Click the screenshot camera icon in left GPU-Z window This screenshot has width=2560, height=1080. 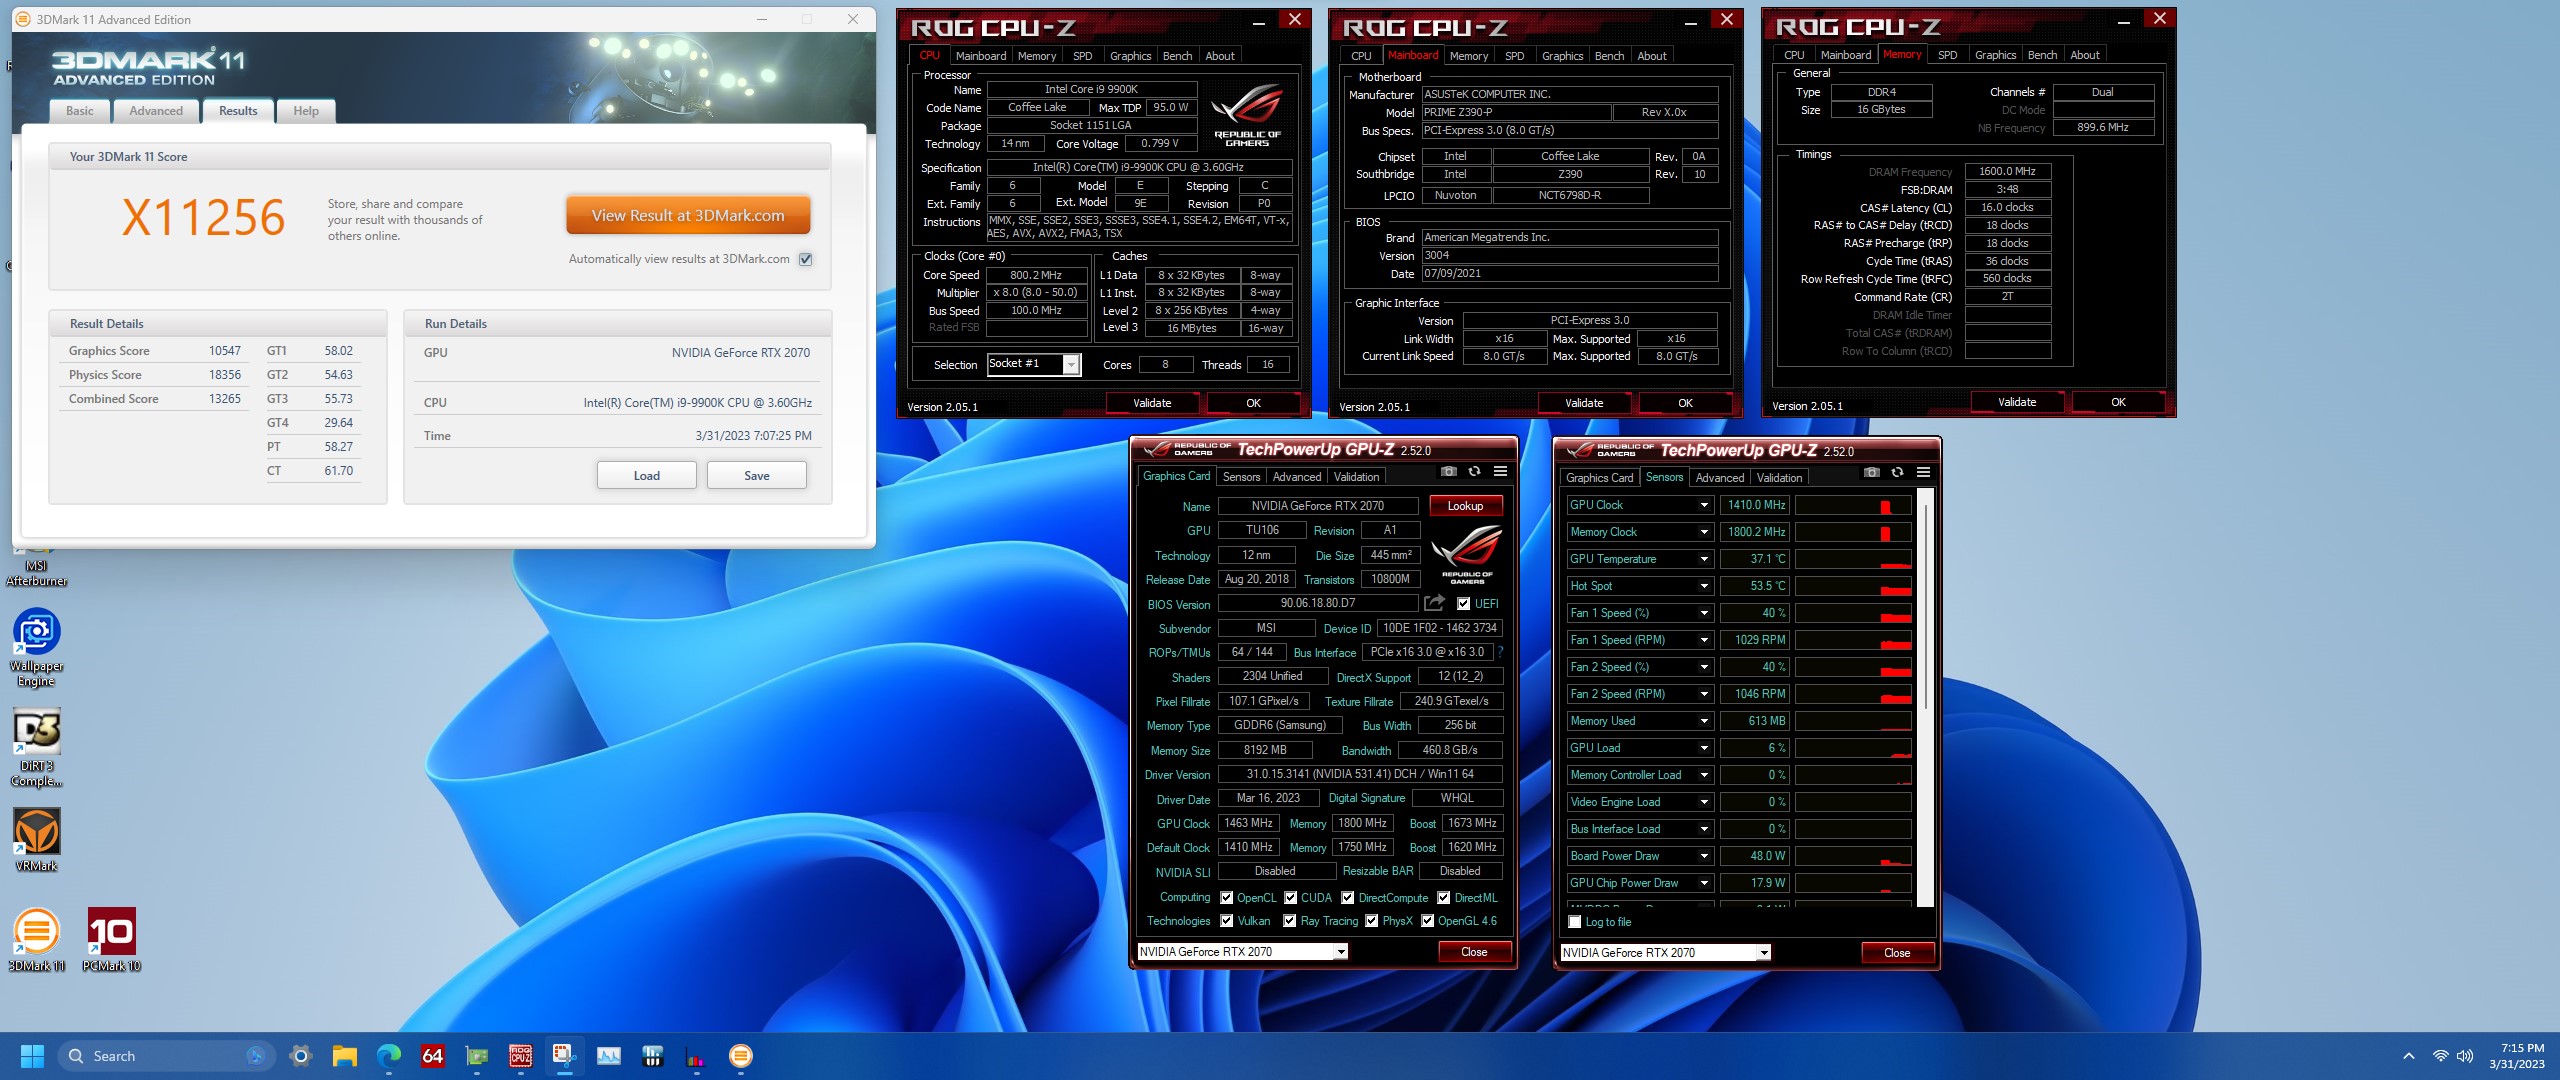pos(1448,471)
